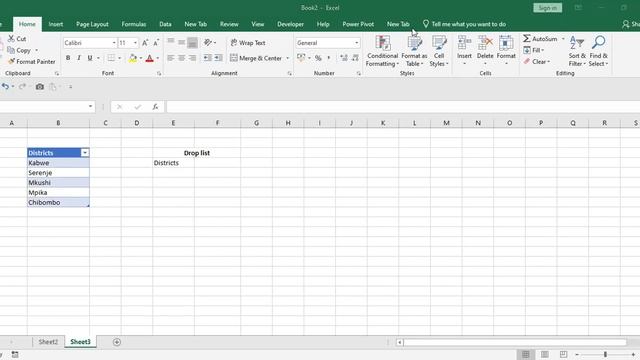Expand the Alignment group dialog launcher

pos(289,73)
